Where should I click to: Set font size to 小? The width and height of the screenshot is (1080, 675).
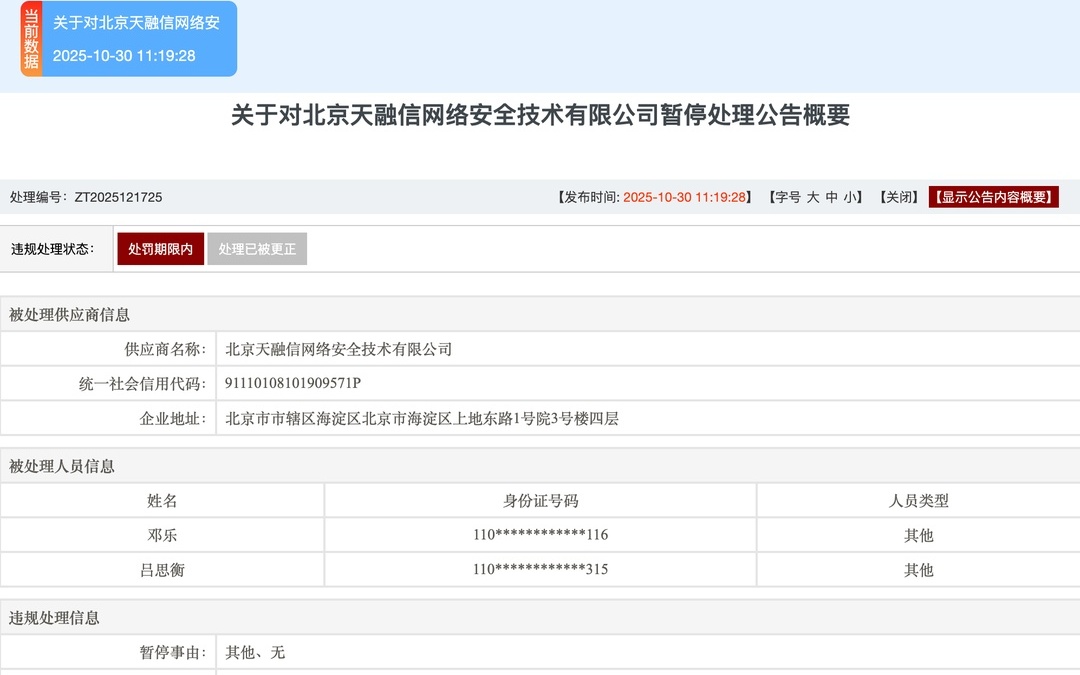849,198
